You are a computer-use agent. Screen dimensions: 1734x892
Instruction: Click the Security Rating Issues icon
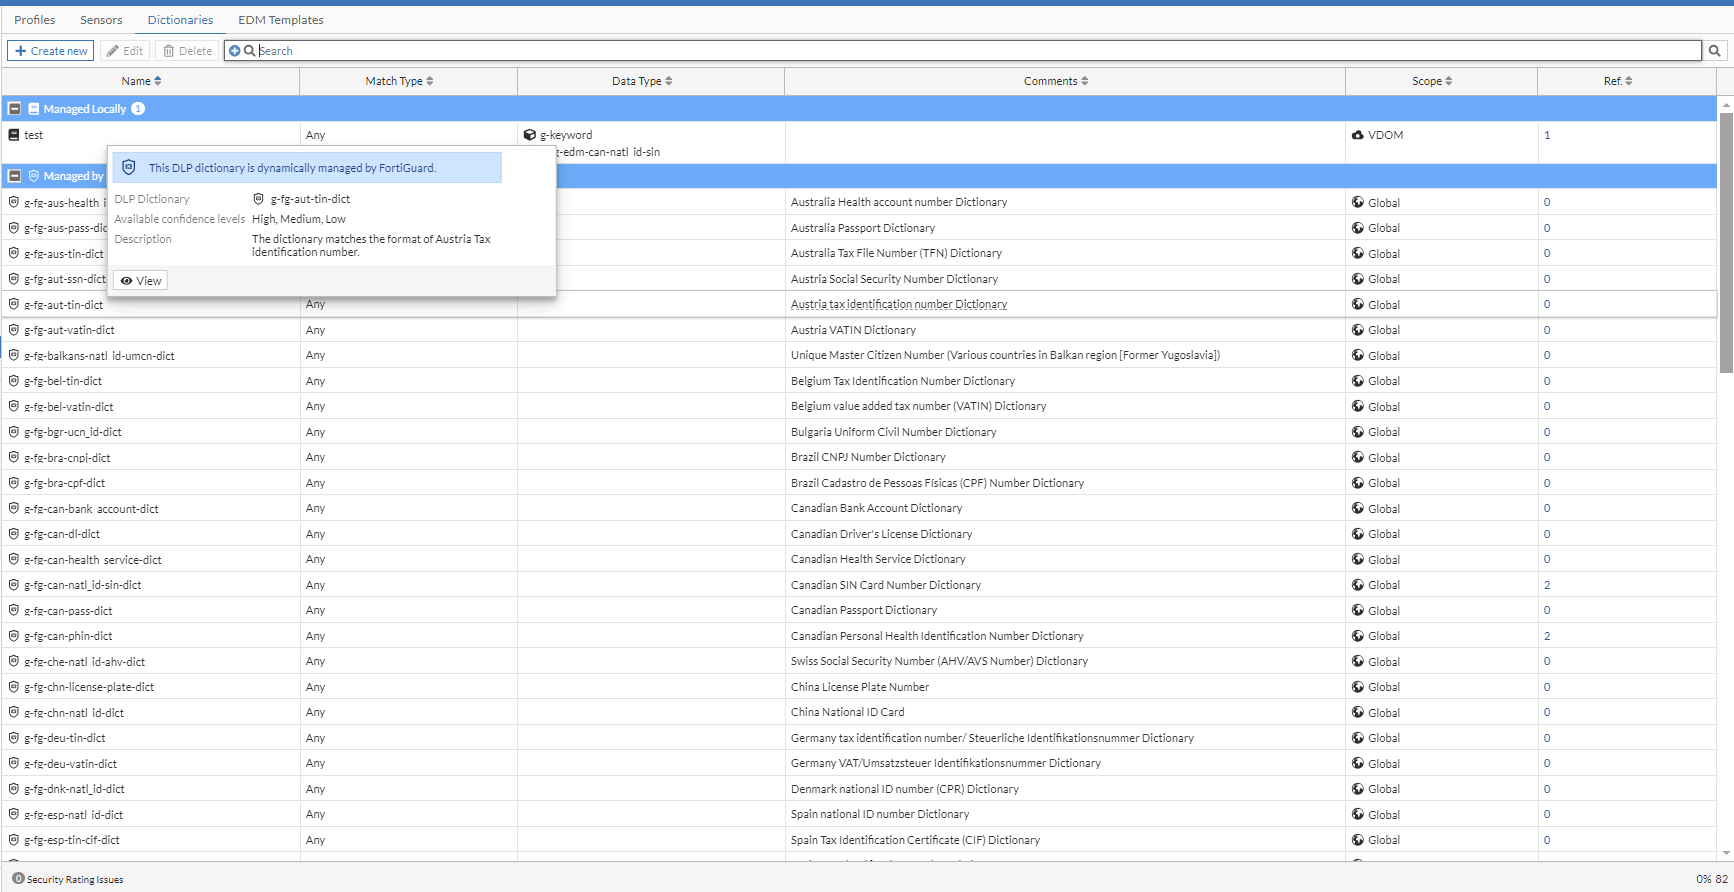pos(18,879)
